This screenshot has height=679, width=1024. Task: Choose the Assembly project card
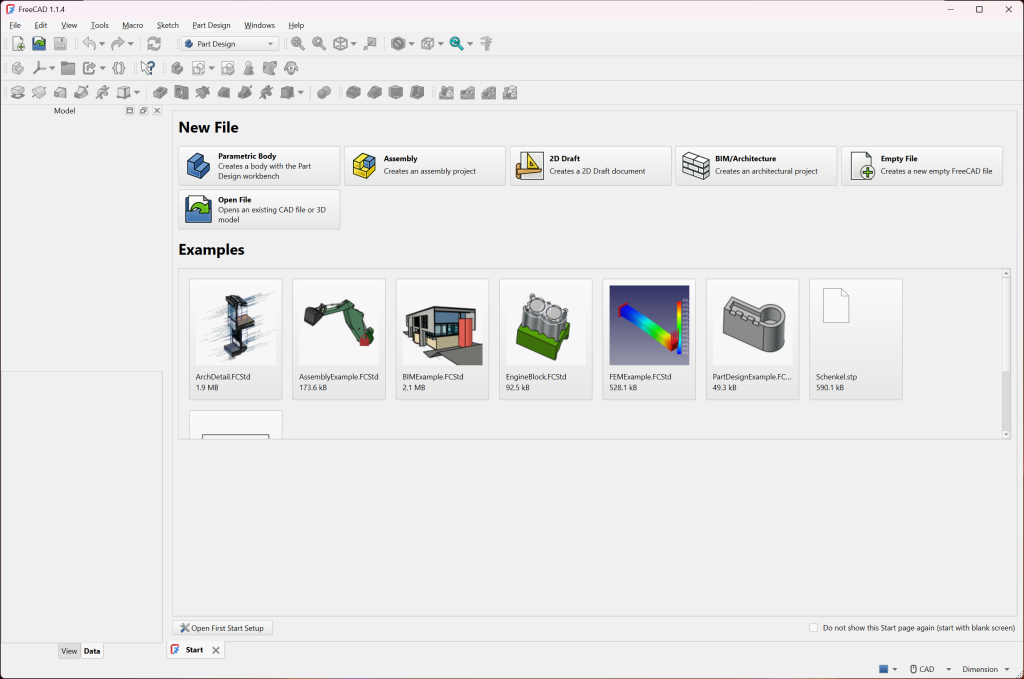coord(424,166)
